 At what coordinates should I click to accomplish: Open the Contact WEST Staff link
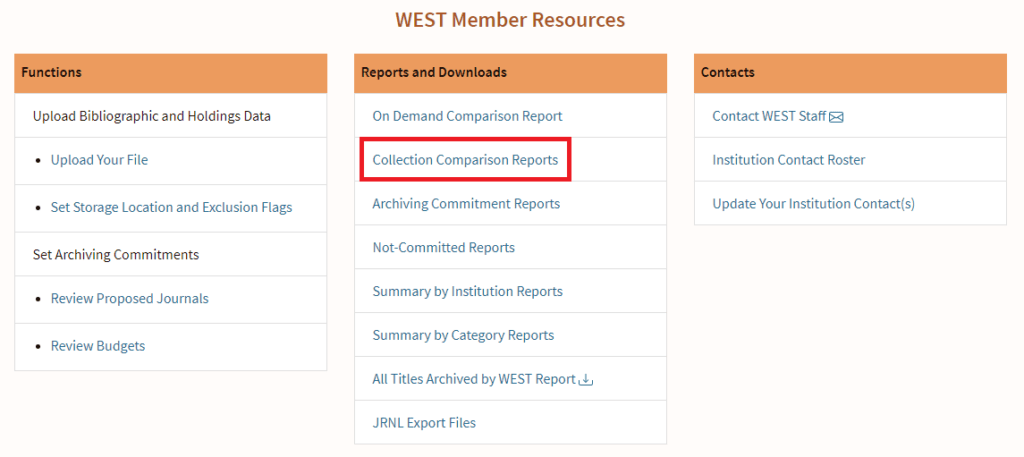pyautogui.click(x=769, y=116)
